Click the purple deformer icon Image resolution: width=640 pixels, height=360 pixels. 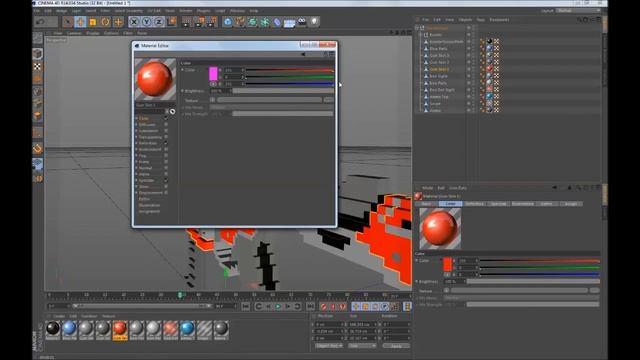pyautogui.click(x=277, y=22)
